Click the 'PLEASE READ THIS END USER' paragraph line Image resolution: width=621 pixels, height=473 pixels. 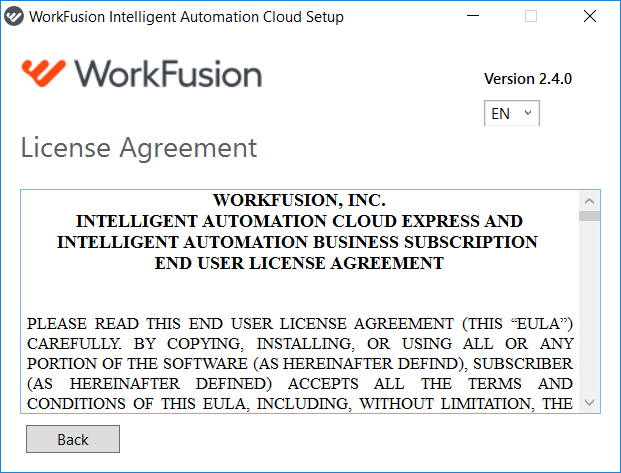(300, 324)
